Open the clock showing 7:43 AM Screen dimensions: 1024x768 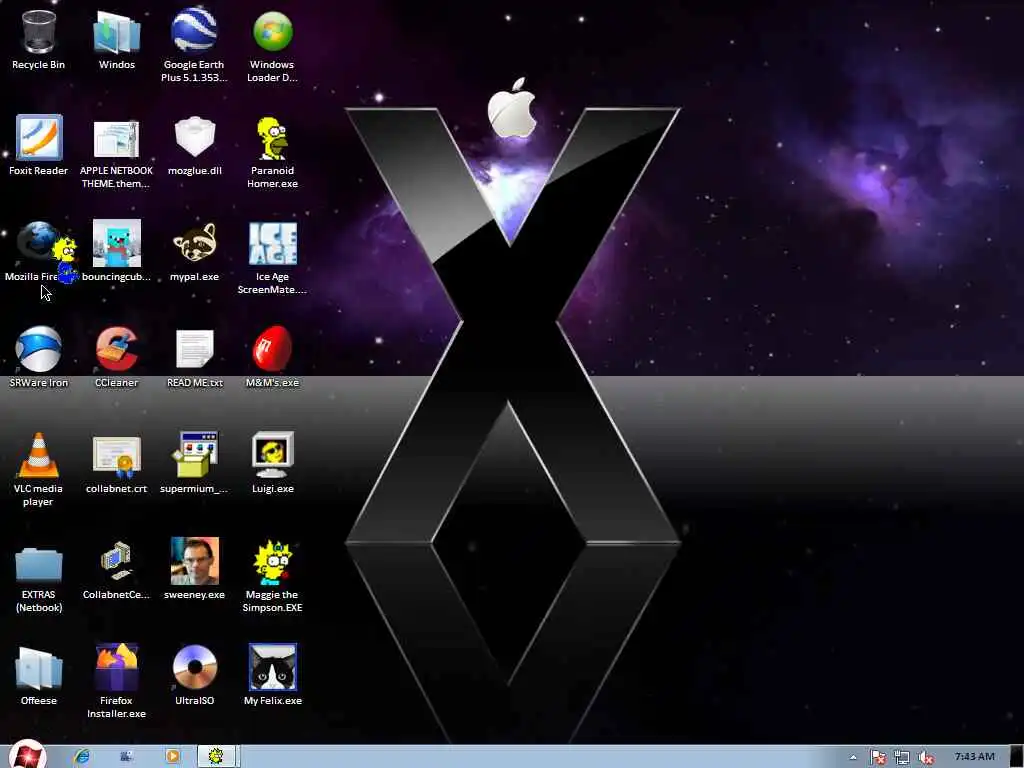(974, 756)
